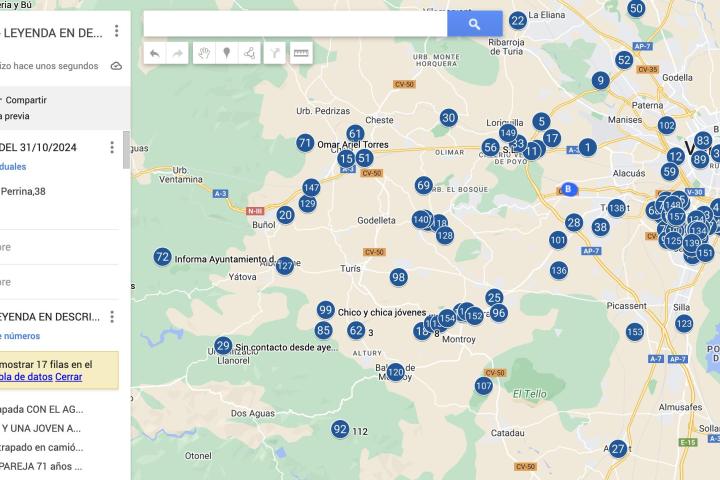Select the 'PAREJA 71 años' list entry
Viewport: 720px width, 480px height.
pyautogui.click(x=41, y=466)
